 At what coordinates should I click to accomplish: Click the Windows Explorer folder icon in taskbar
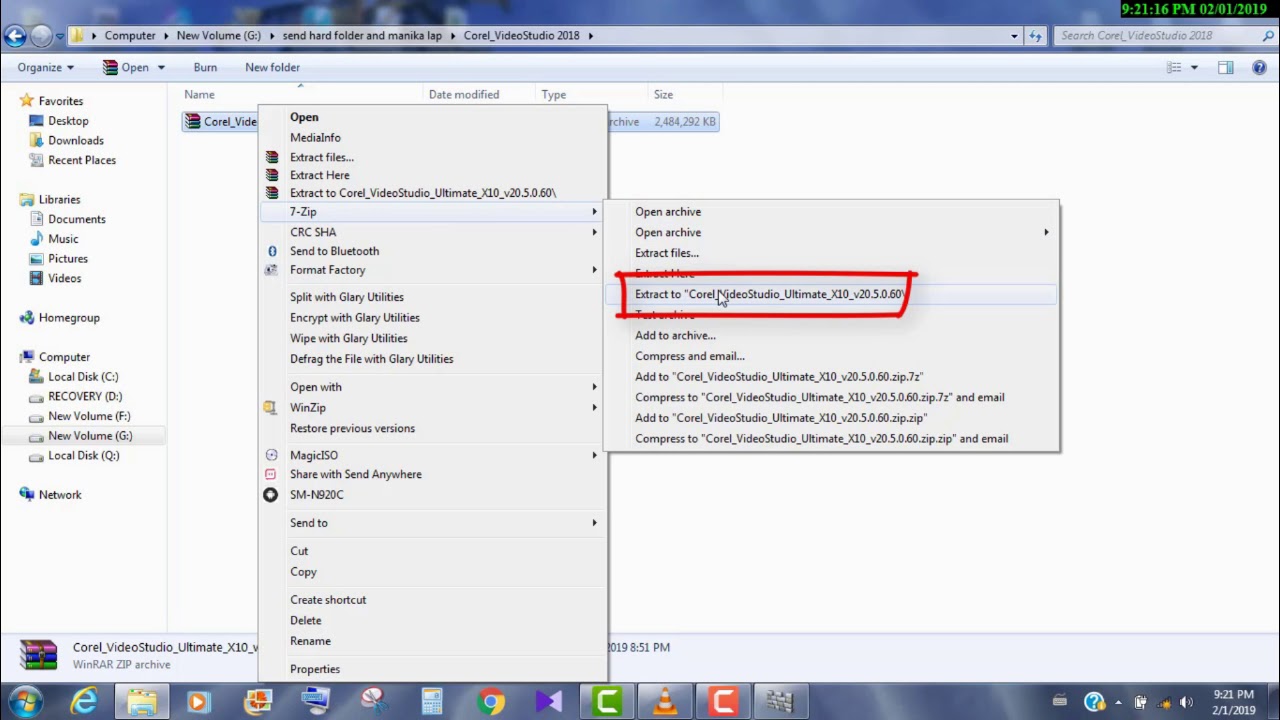[141, 702]
